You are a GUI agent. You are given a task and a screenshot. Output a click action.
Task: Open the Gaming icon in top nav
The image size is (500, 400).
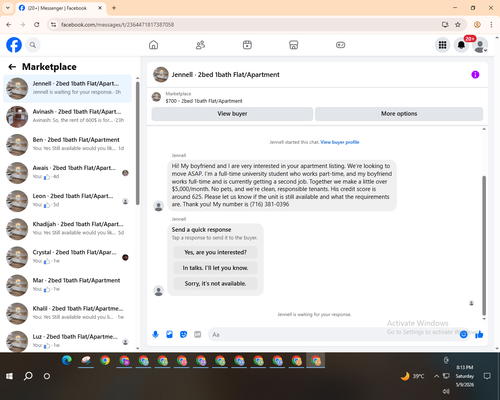[x=340, y=45]
